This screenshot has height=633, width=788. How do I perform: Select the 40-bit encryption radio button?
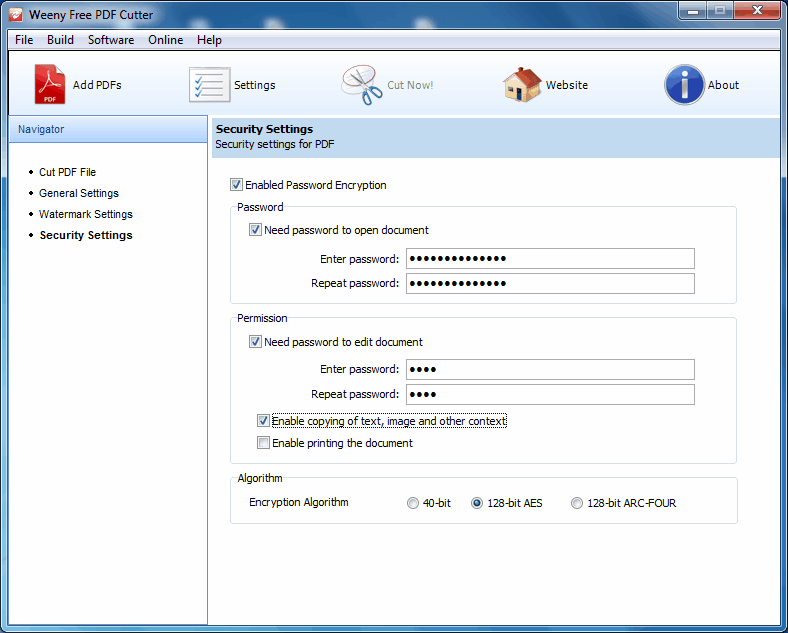pyautogui.click(x=413, y=503)
